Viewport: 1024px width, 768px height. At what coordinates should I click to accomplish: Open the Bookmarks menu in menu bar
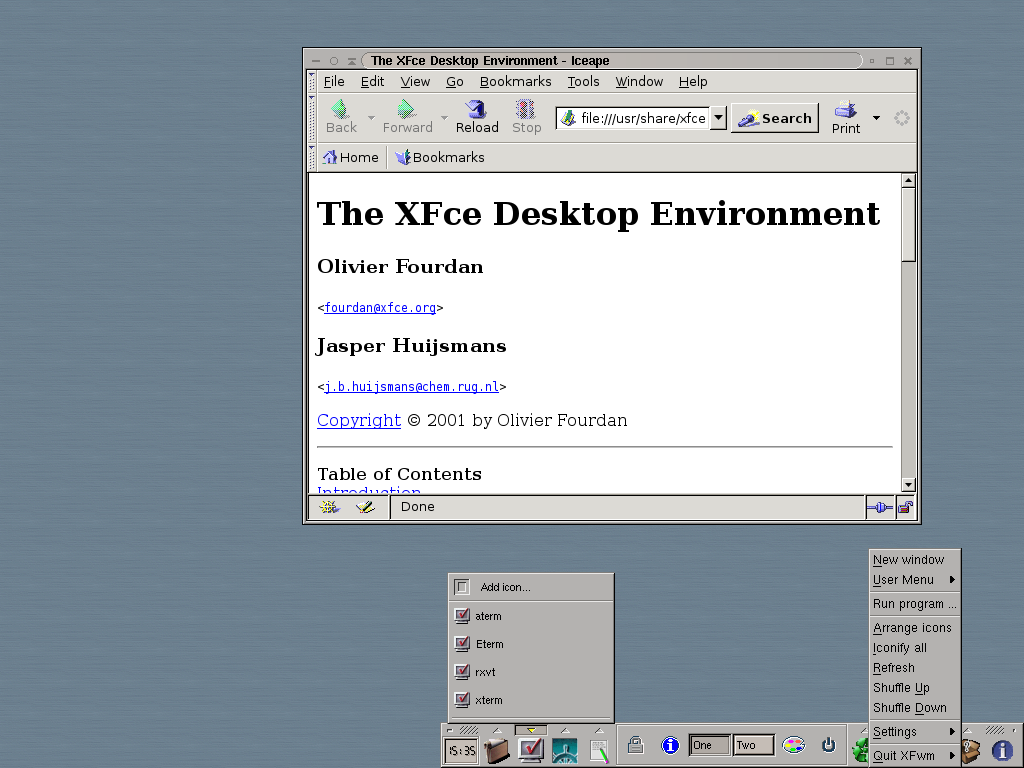(x=515, y=82)
